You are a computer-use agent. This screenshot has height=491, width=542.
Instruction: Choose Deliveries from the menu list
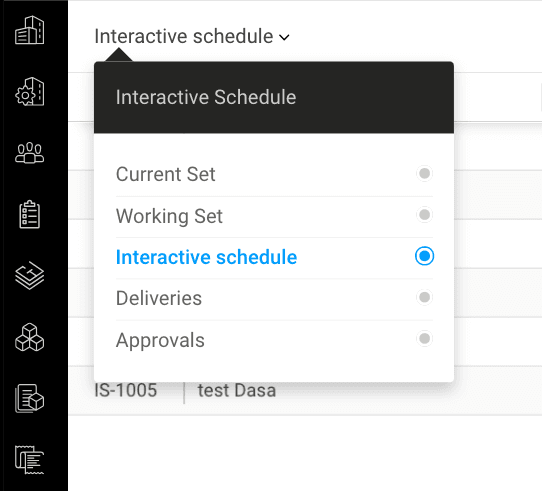159,298
